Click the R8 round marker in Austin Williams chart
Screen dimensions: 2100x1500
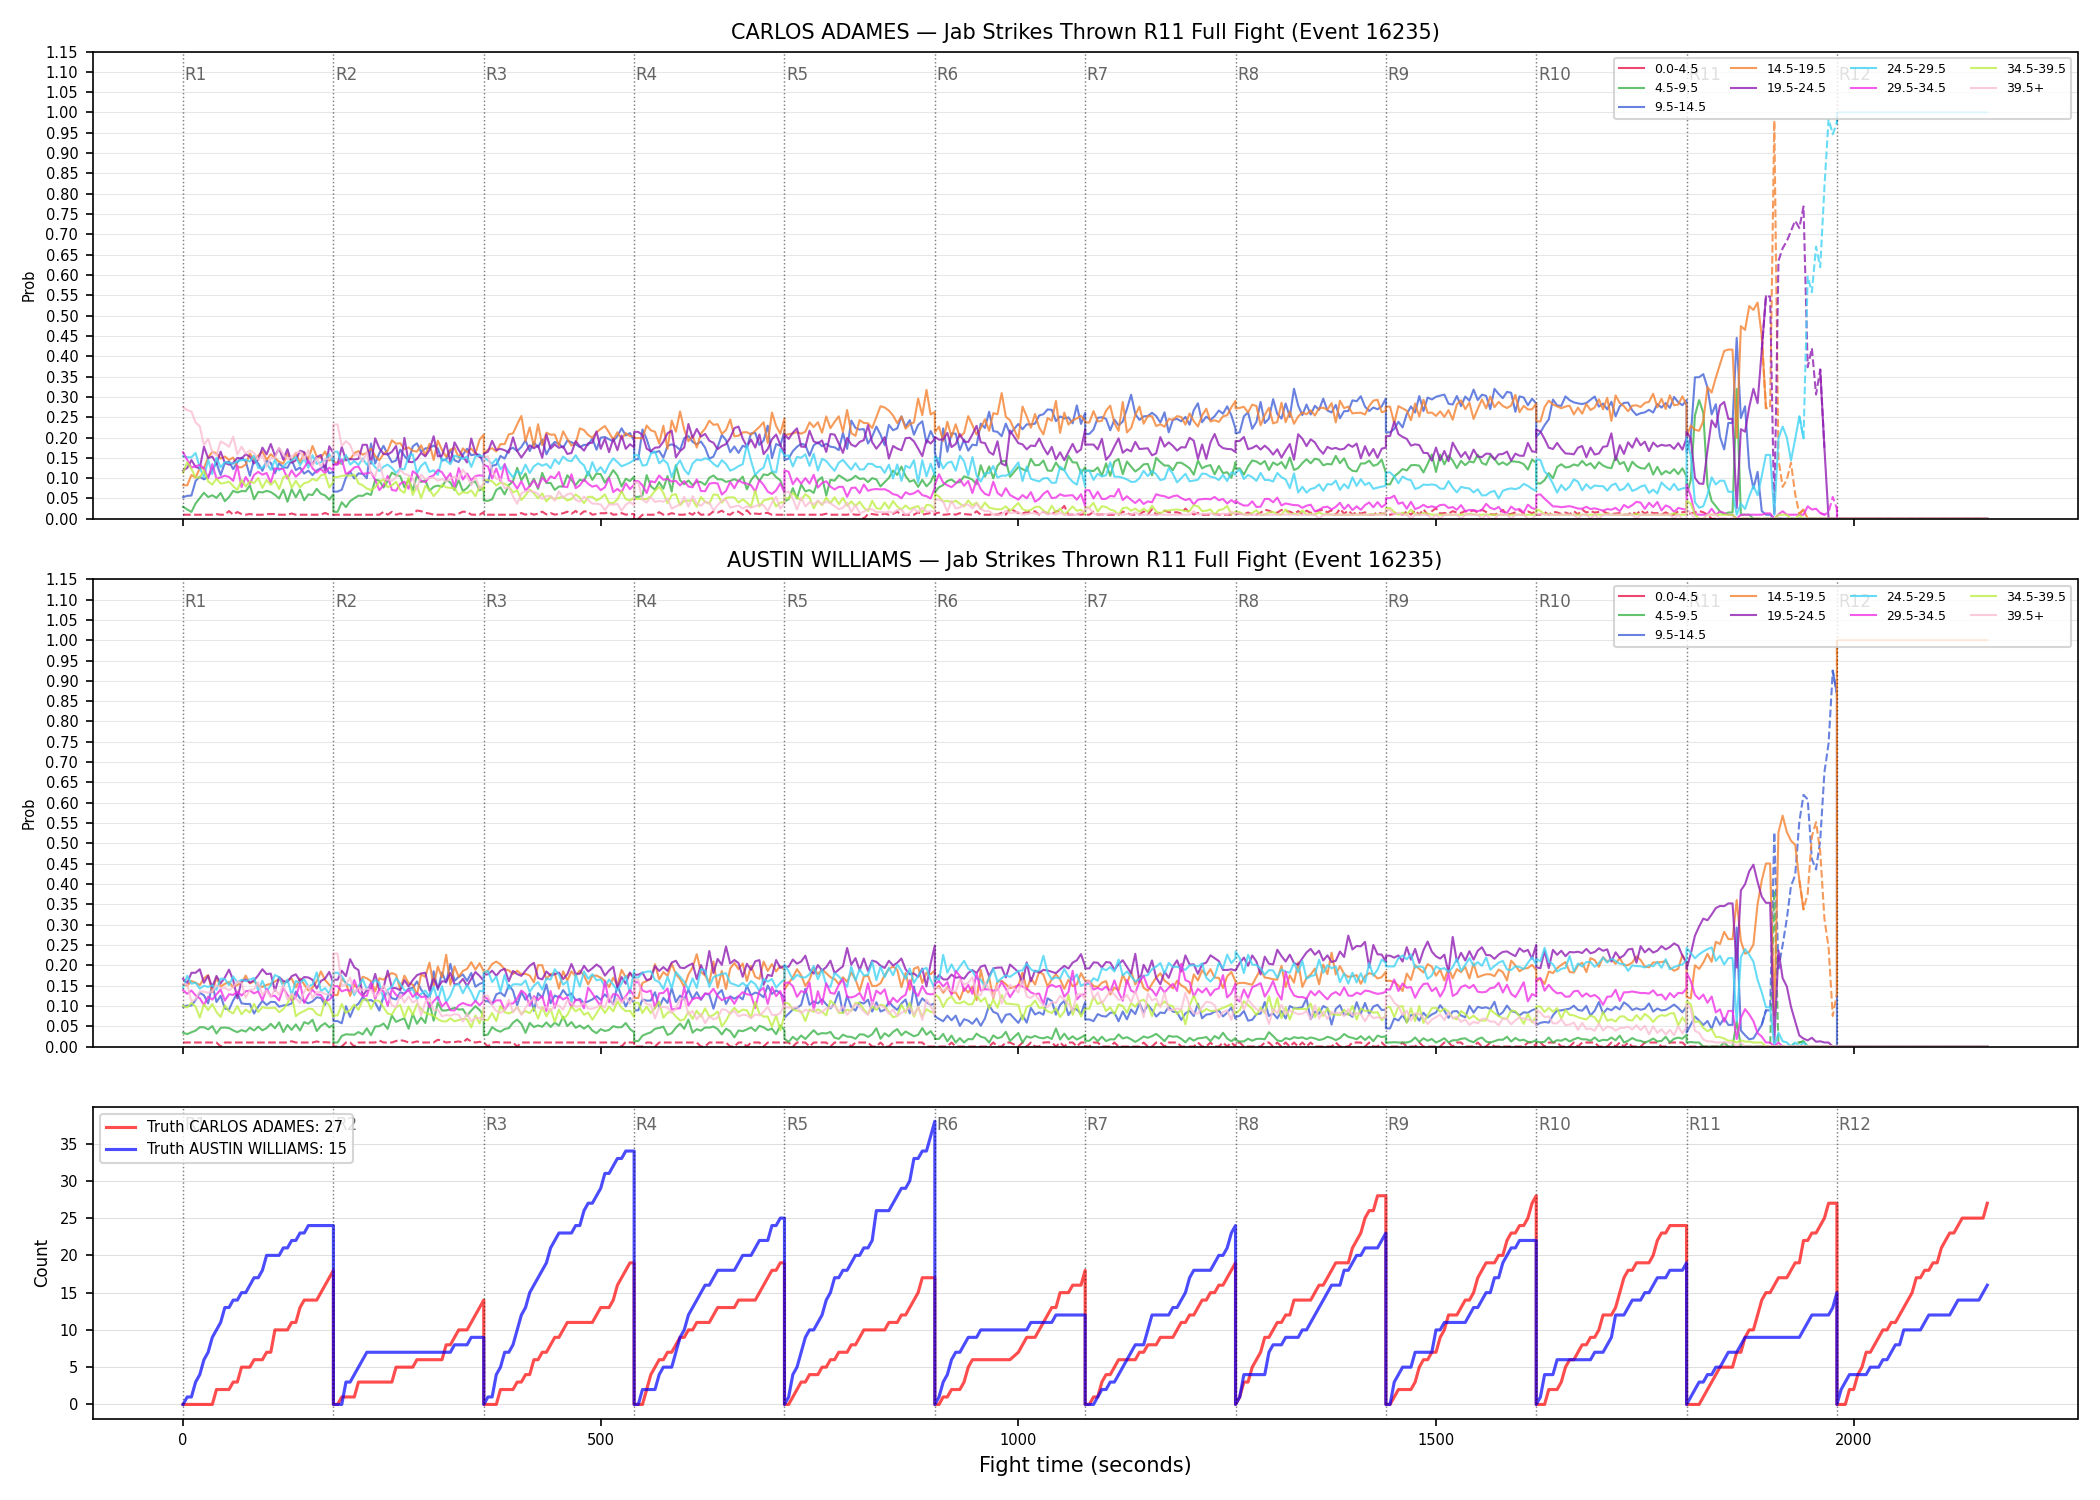[x=1248, y=601]
